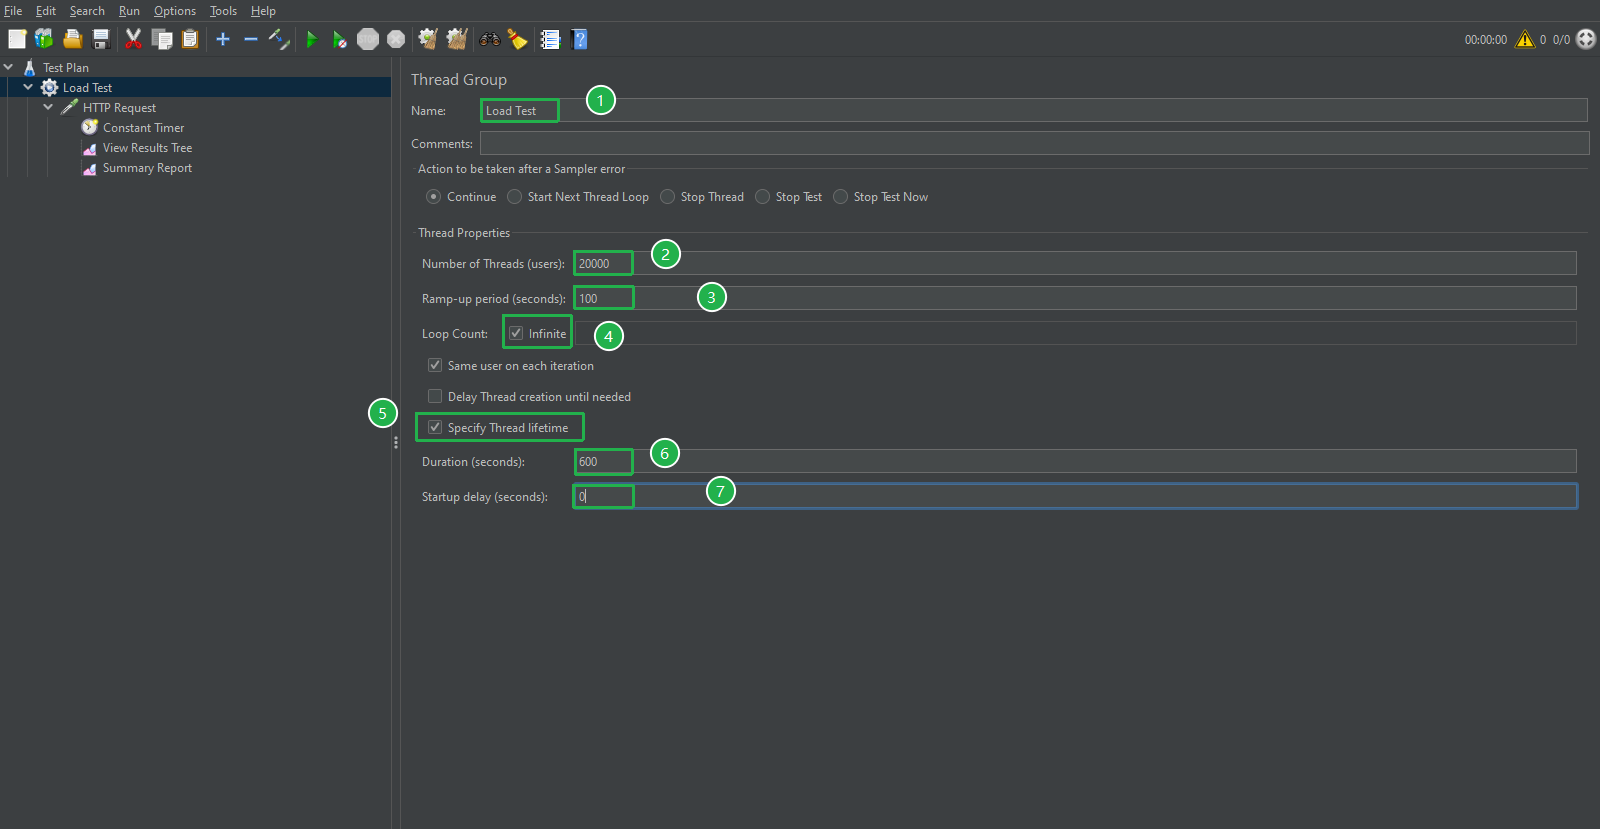The image size is (1600, 829).
Task: Click the Constant Timer clock icon
Action: pyautogui.click(x=90, y=127)
